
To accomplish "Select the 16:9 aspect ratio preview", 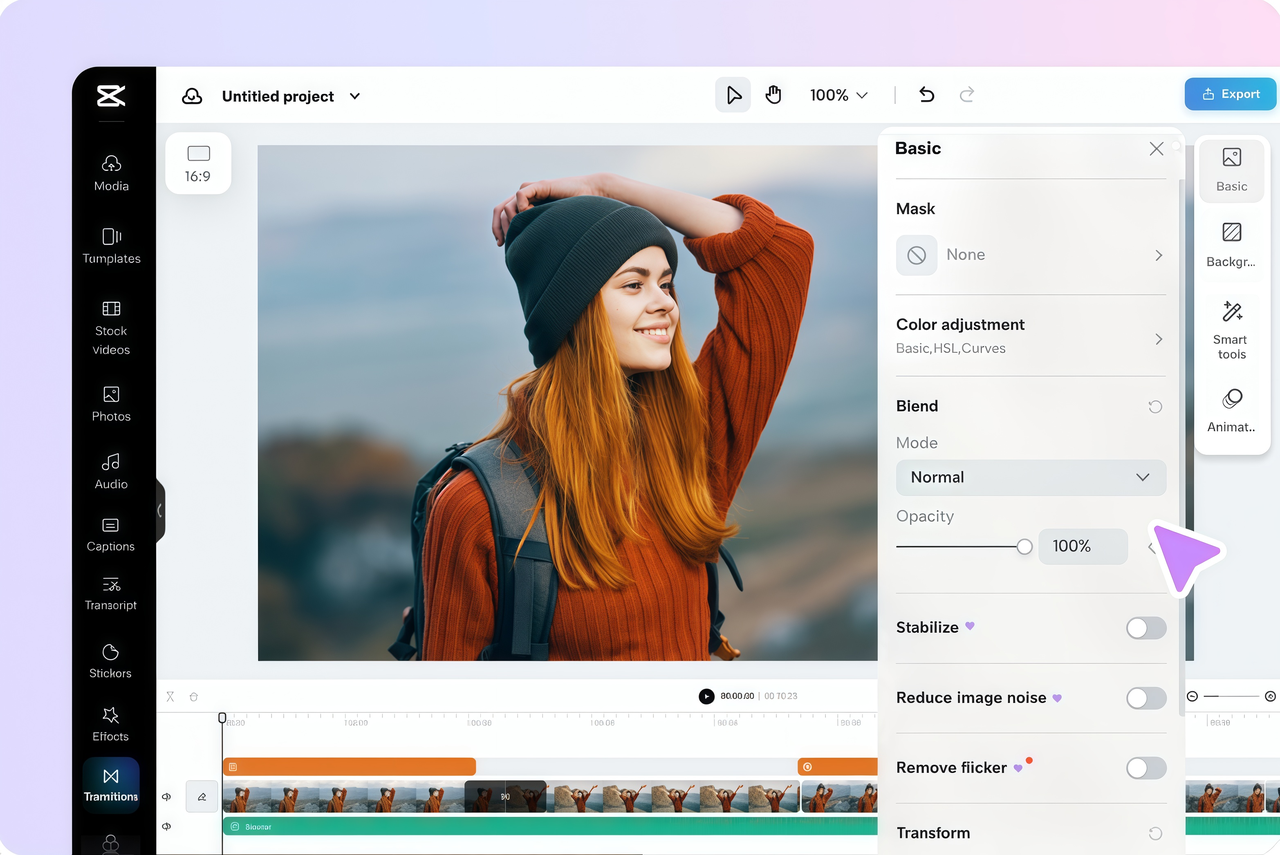I will 198,162.
